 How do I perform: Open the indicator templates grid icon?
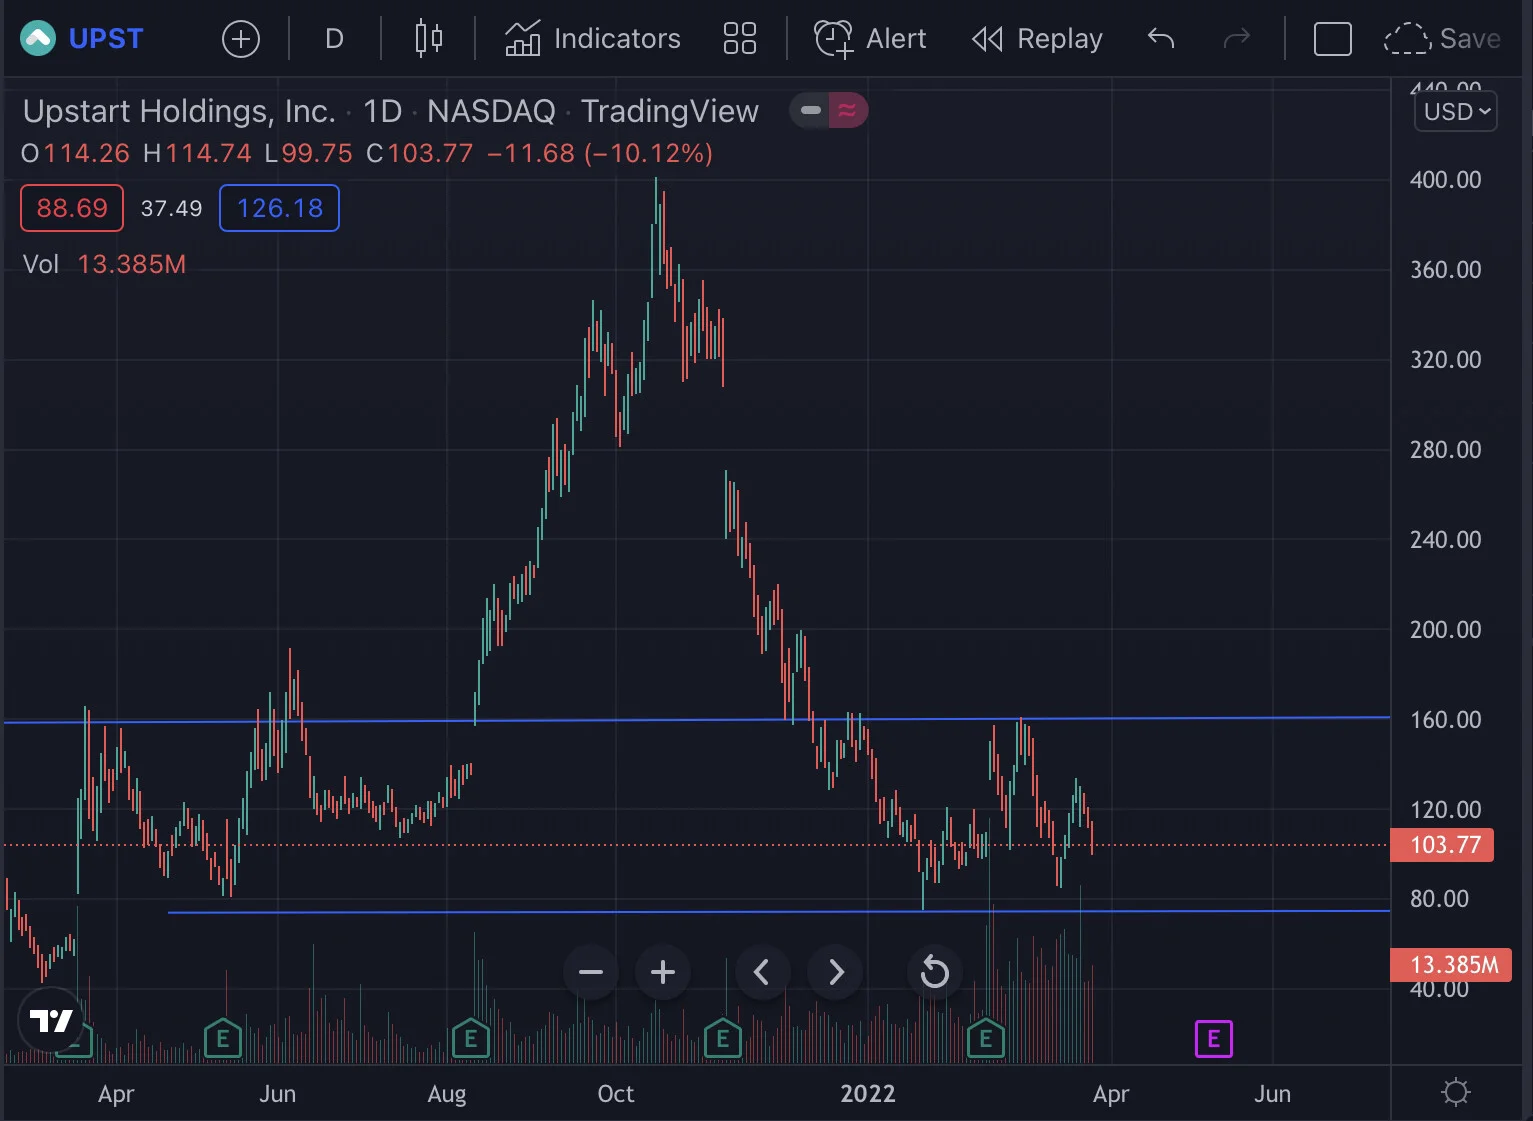[739, 39]
